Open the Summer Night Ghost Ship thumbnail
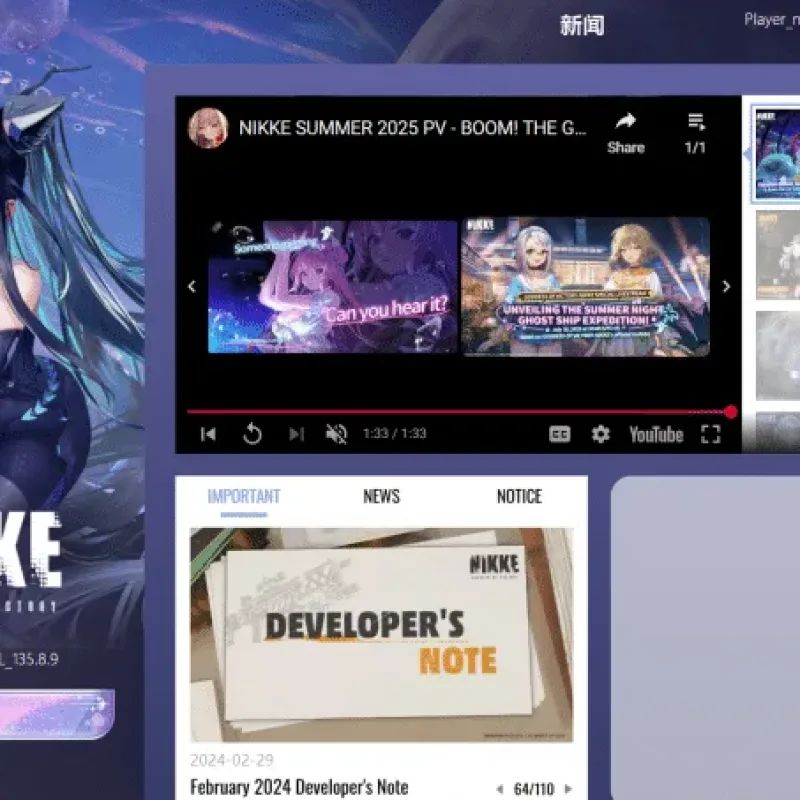800x800 pixels. point(585,287)
